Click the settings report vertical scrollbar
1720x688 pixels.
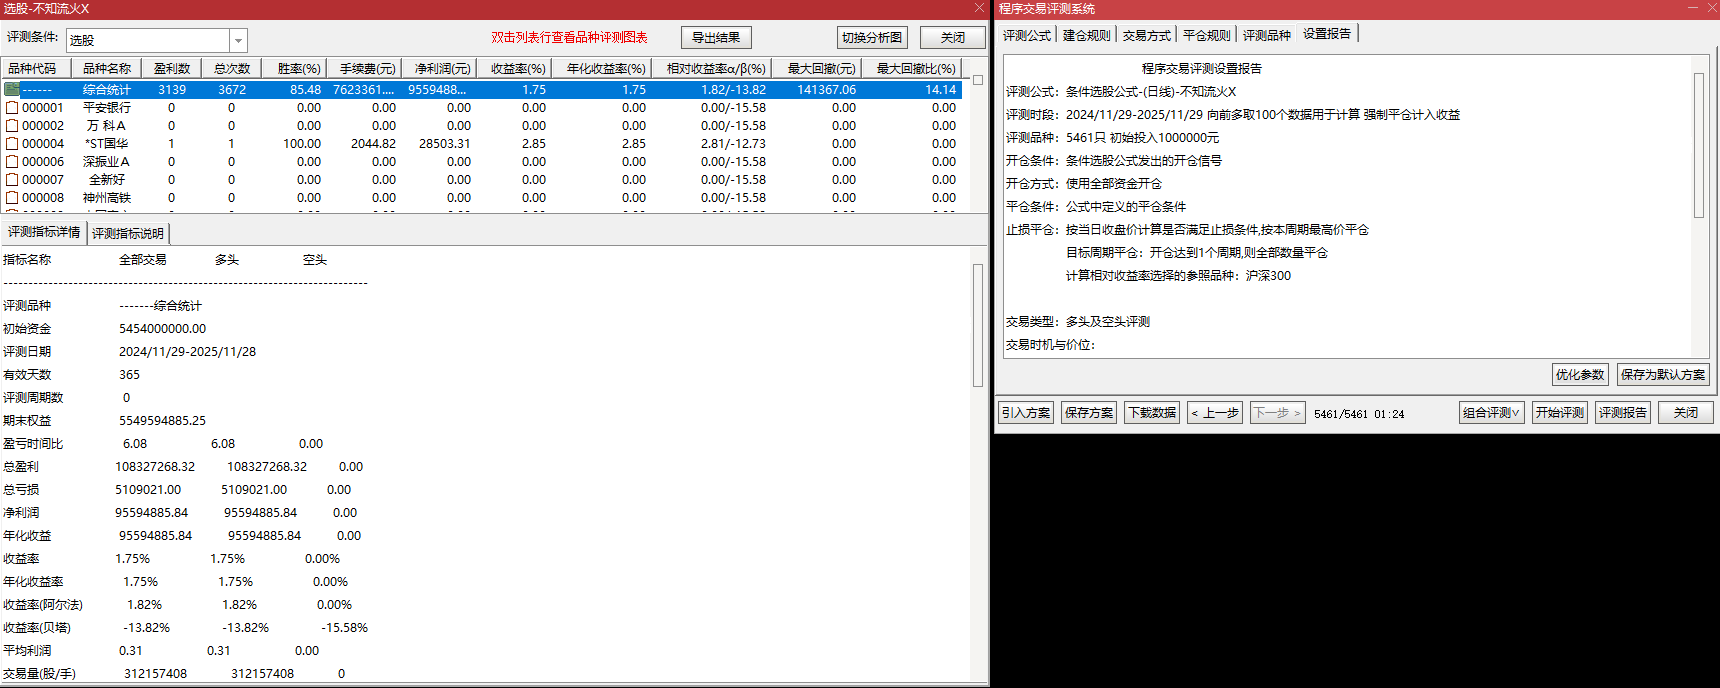pos(1698,145)
